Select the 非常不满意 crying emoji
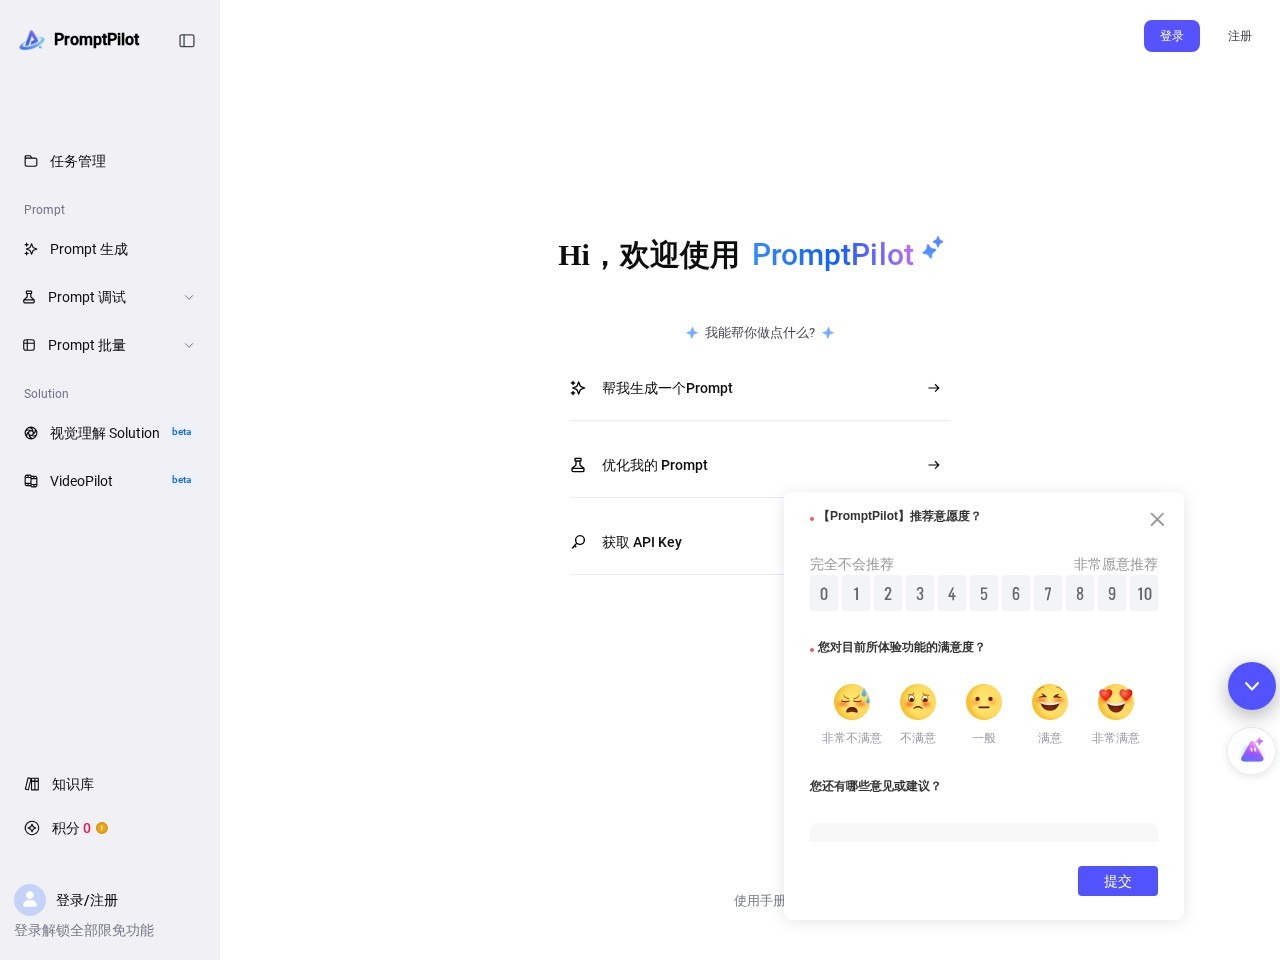The height and width of the screenshot is (960, 1280). click(852, 702)
